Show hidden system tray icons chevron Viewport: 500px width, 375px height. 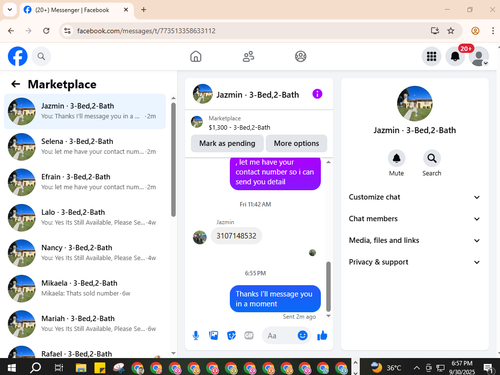point(416,368)
